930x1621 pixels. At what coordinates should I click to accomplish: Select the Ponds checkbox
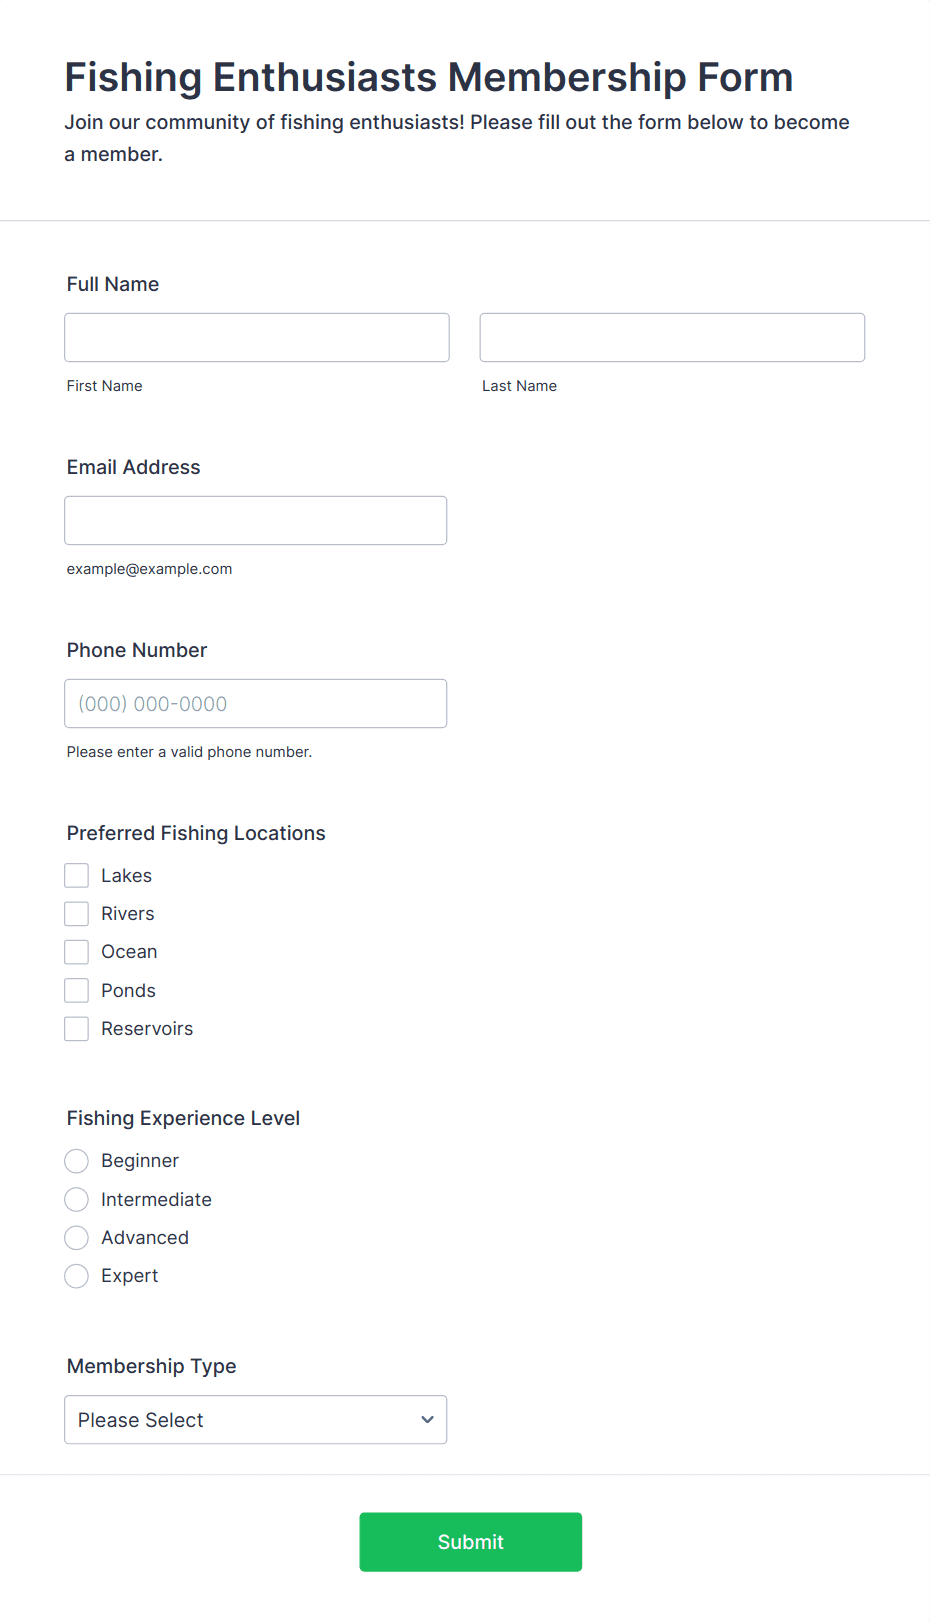77,990
